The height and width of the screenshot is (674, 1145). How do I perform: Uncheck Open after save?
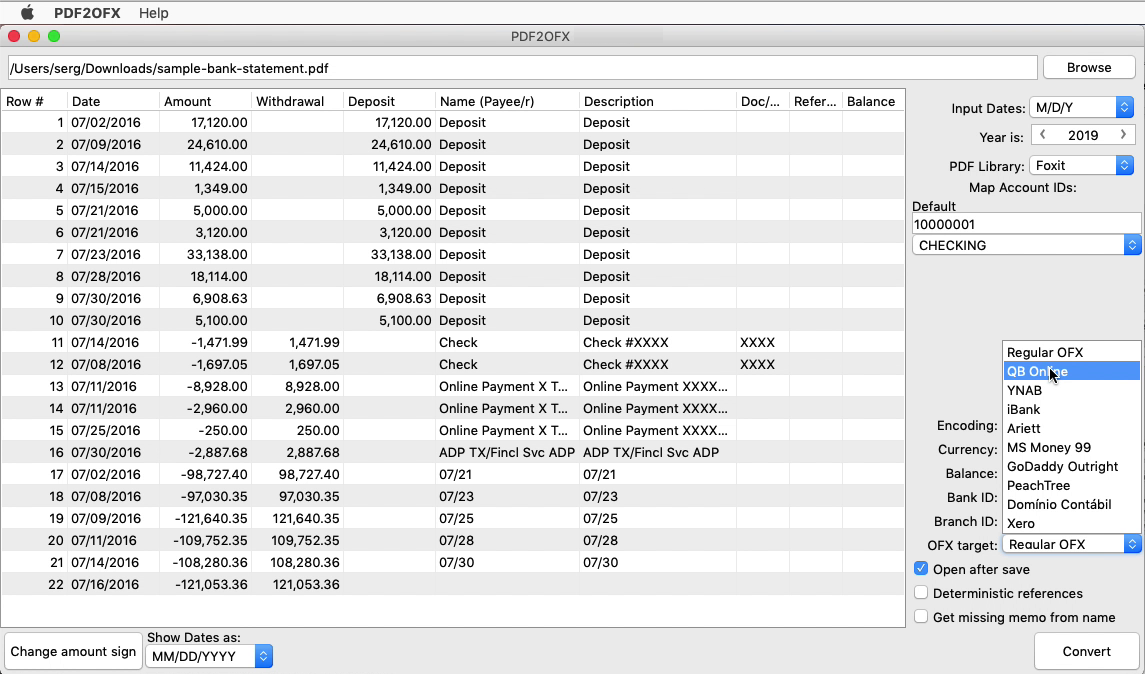pos(921,569)
